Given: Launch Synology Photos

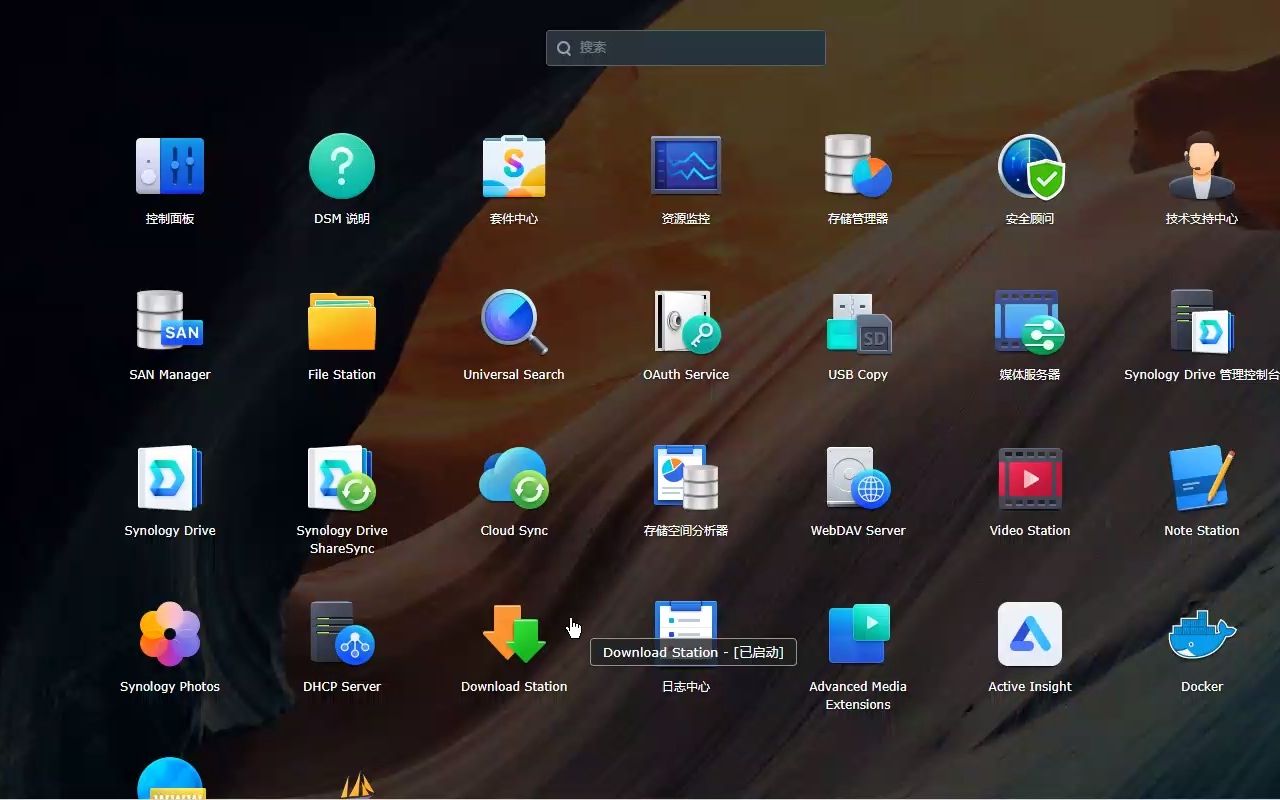Looking at the screenshot, I should click(x=170, y=634).
